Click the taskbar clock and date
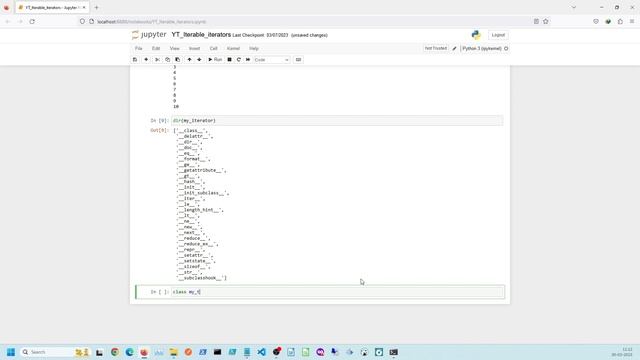 pos(622,352)
